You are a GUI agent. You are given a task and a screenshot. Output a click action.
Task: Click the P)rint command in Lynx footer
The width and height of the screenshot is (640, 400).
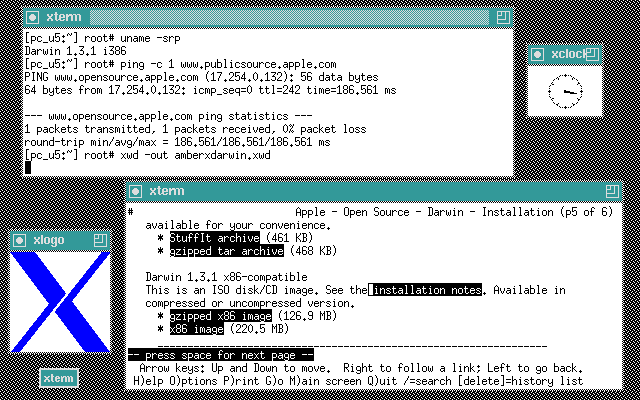(242, 381)
